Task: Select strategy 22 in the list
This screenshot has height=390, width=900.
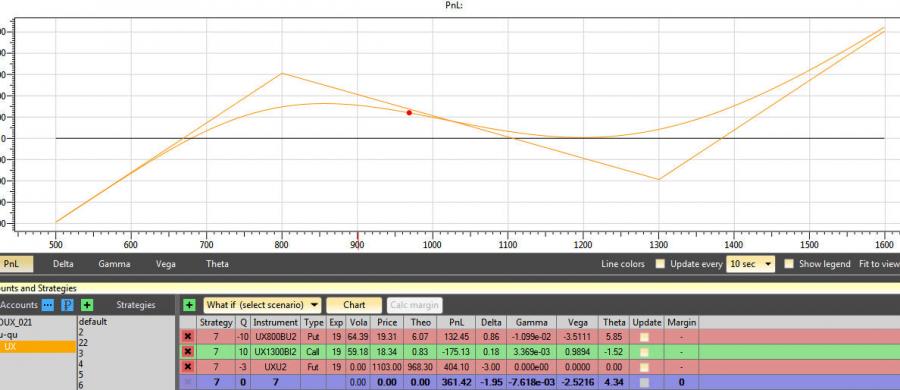Action: [x=83, y=342]
